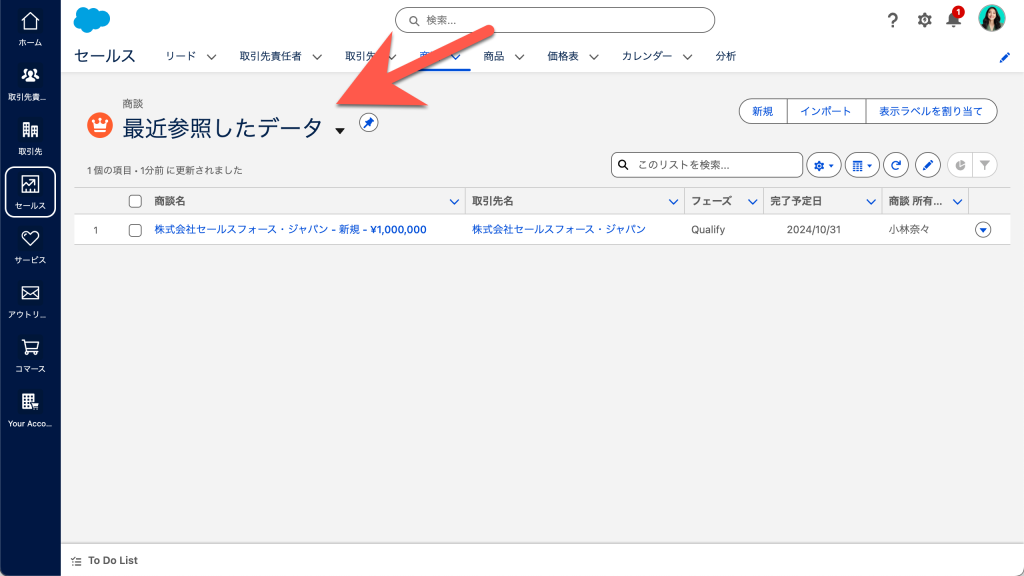Open the フェーズ column menu chevron
Image resolution: width=1024 pixels, height=576 pixels.
click(x=752, y=202)
